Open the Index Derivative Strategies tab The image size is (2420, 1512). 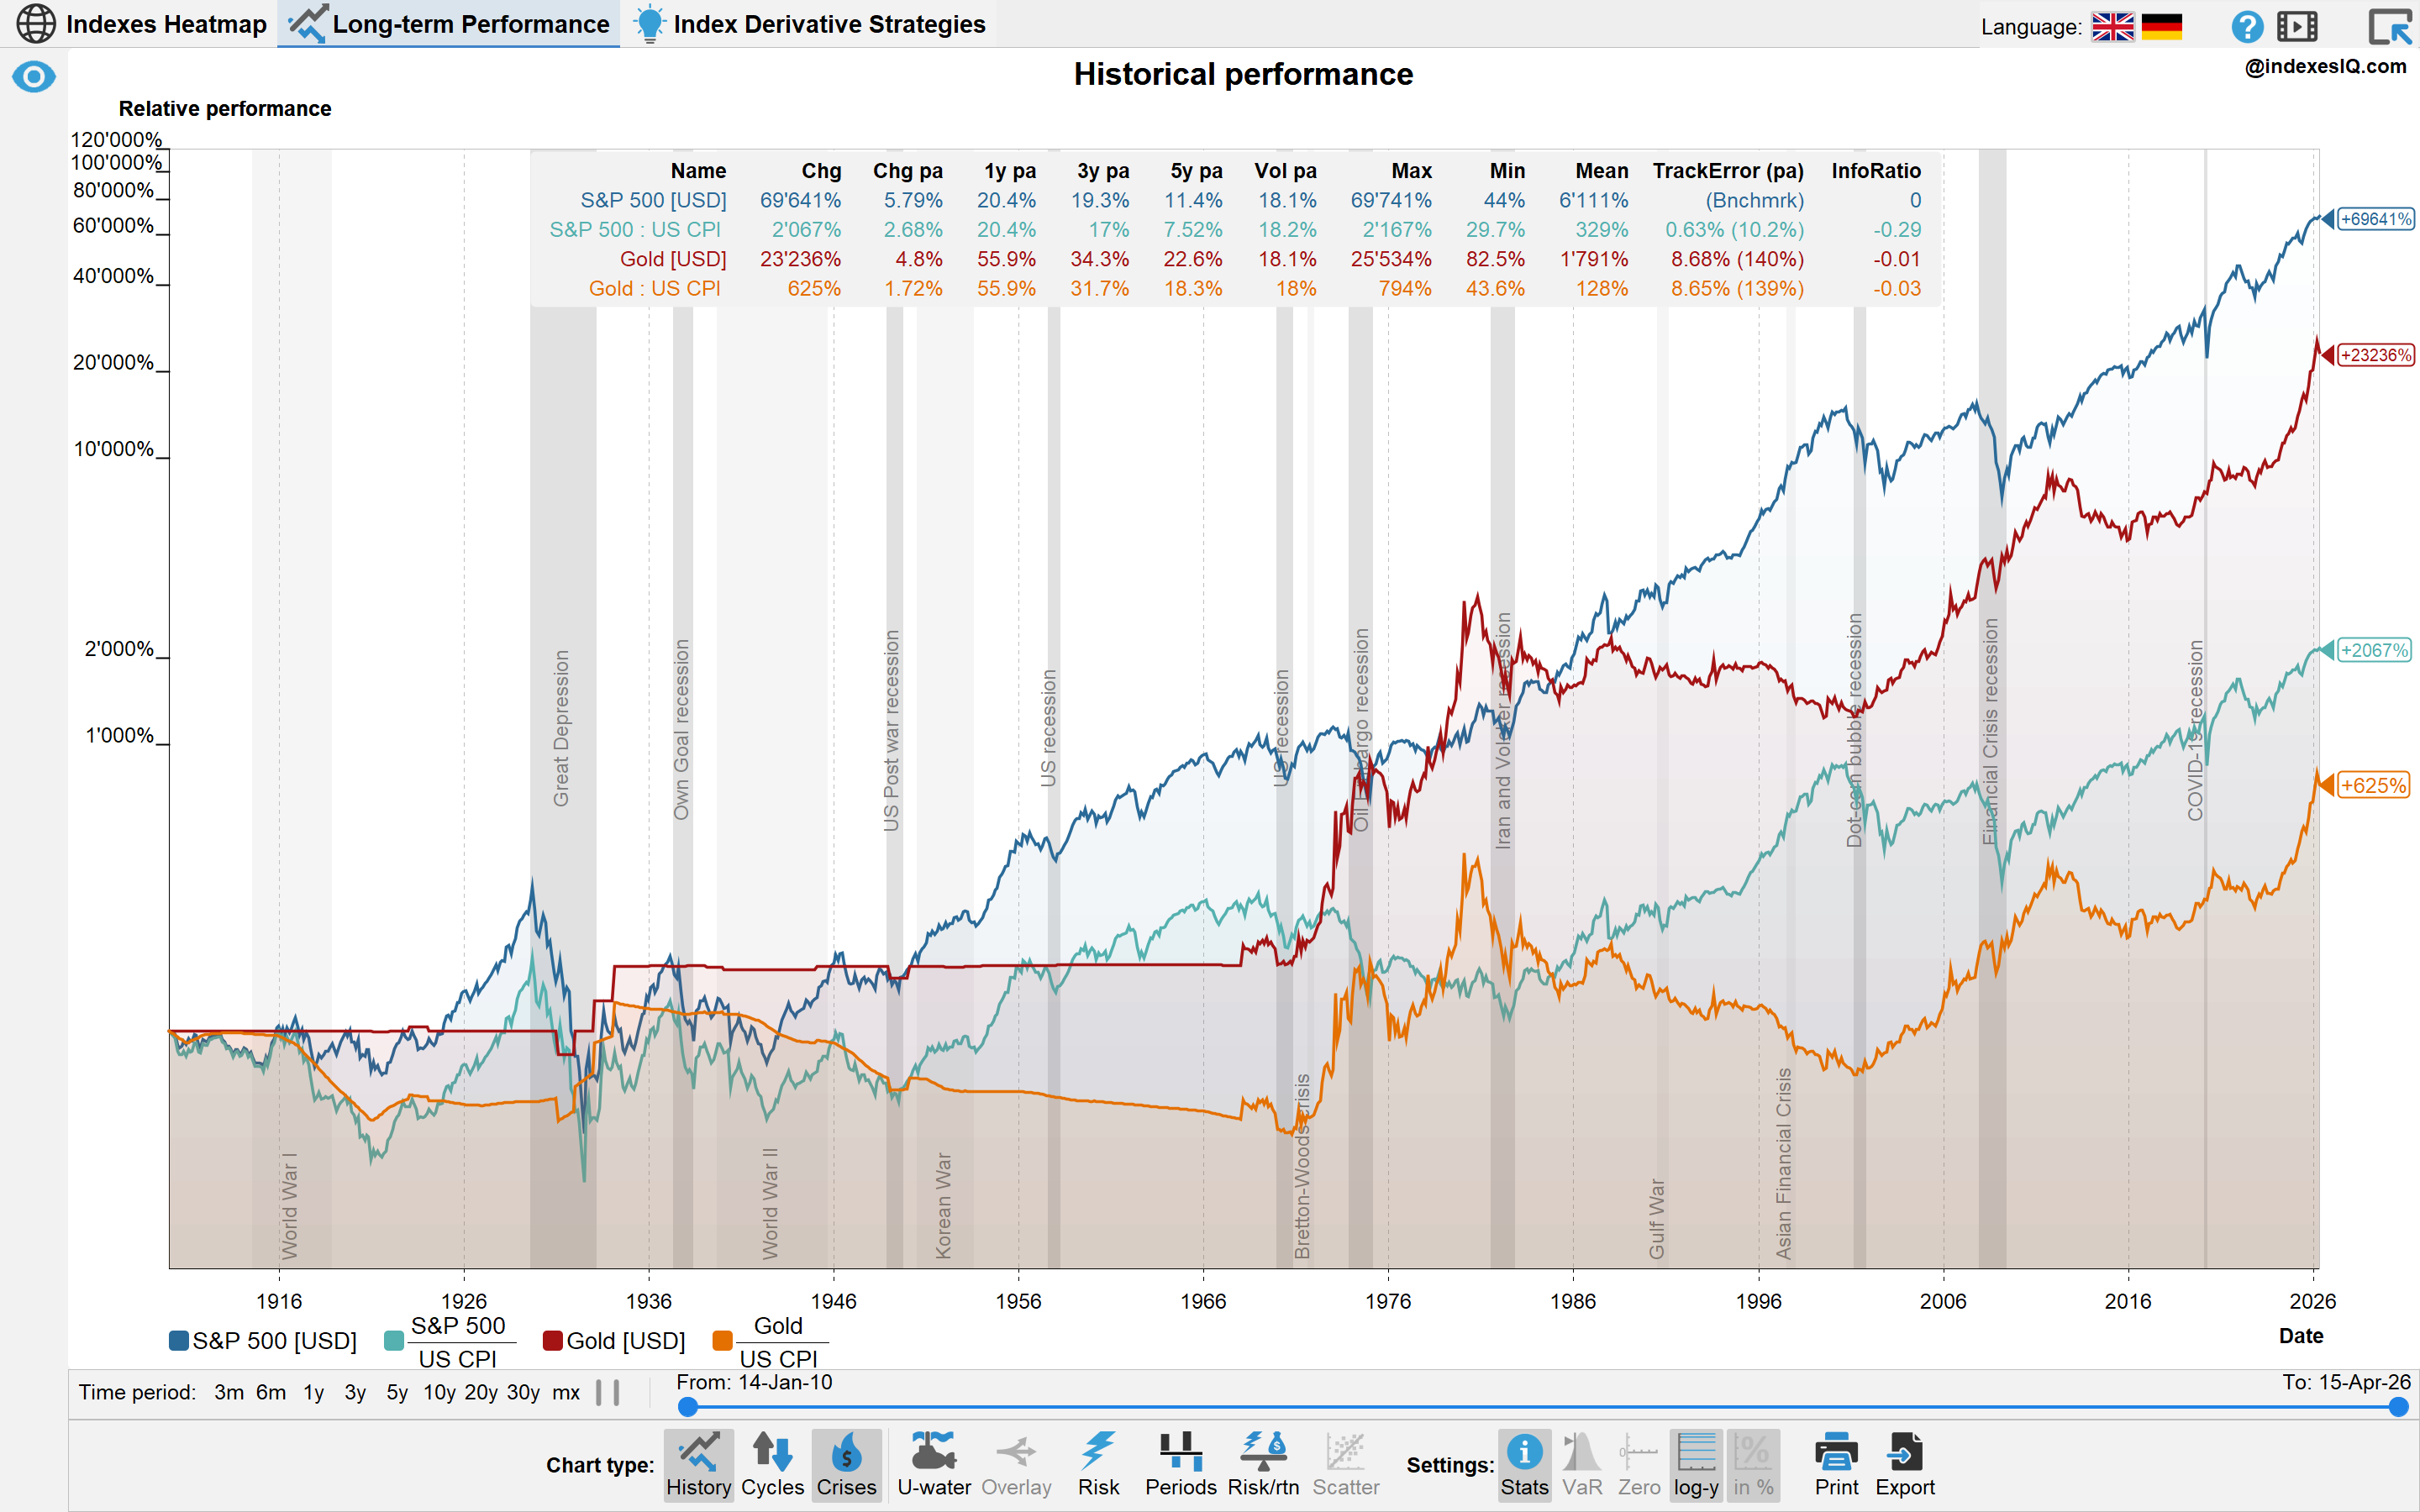810,24
